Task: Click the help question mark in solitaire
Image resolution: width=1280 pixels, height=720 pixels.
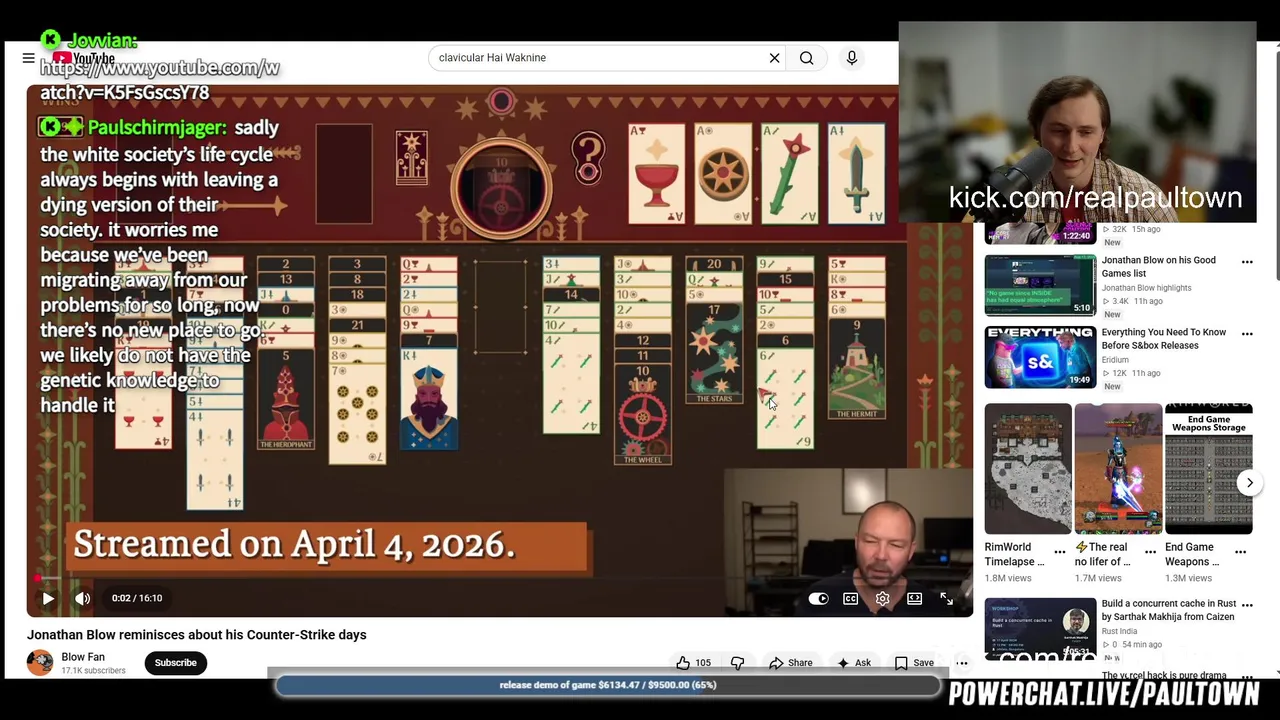Action: [588, 156]
